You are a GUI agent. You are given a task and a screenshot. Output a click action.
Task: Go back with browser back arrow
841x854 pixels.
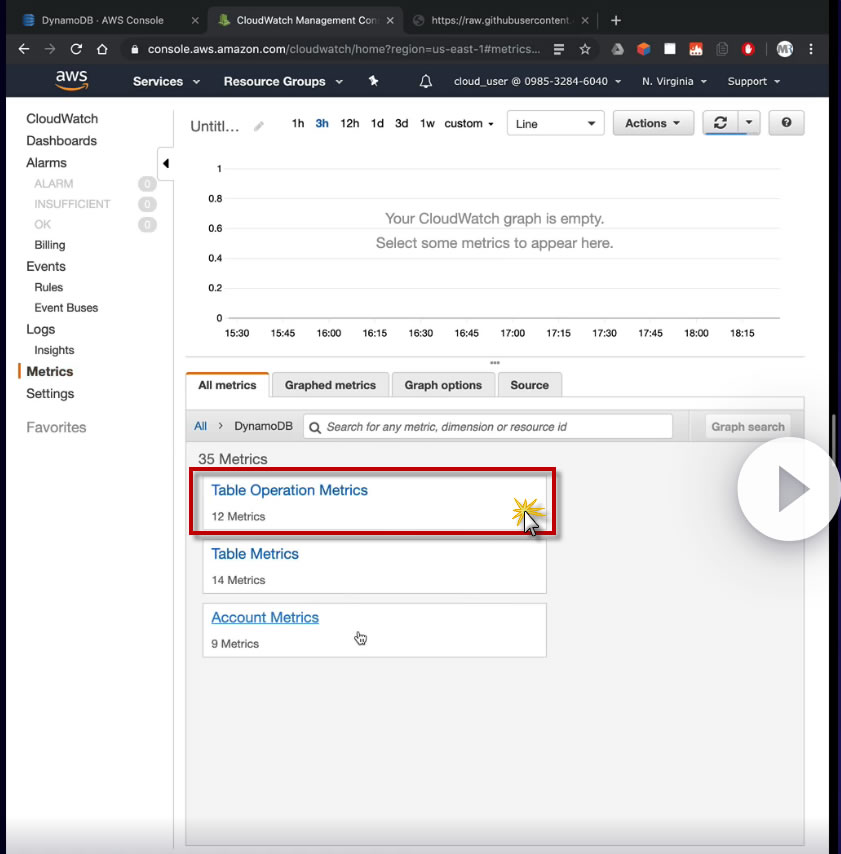(23, 49)
